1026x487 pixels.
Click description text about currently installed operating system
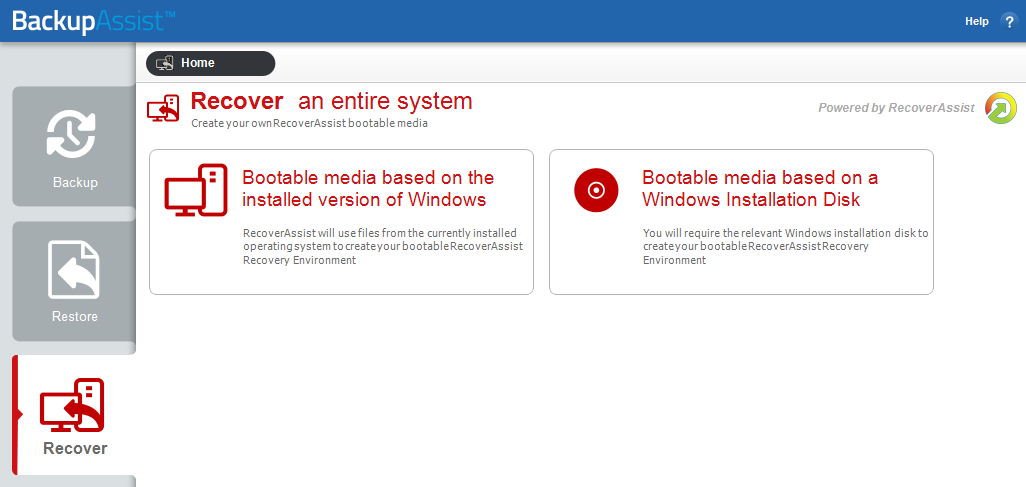(383, 247)
